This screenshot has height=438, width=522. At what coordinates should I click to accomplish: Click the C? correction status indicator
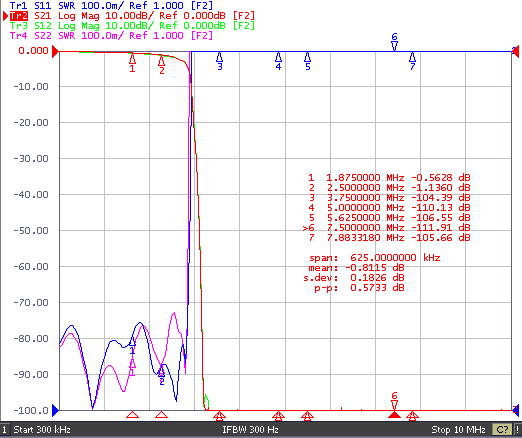pyautogui.click(x=502, y=430)
